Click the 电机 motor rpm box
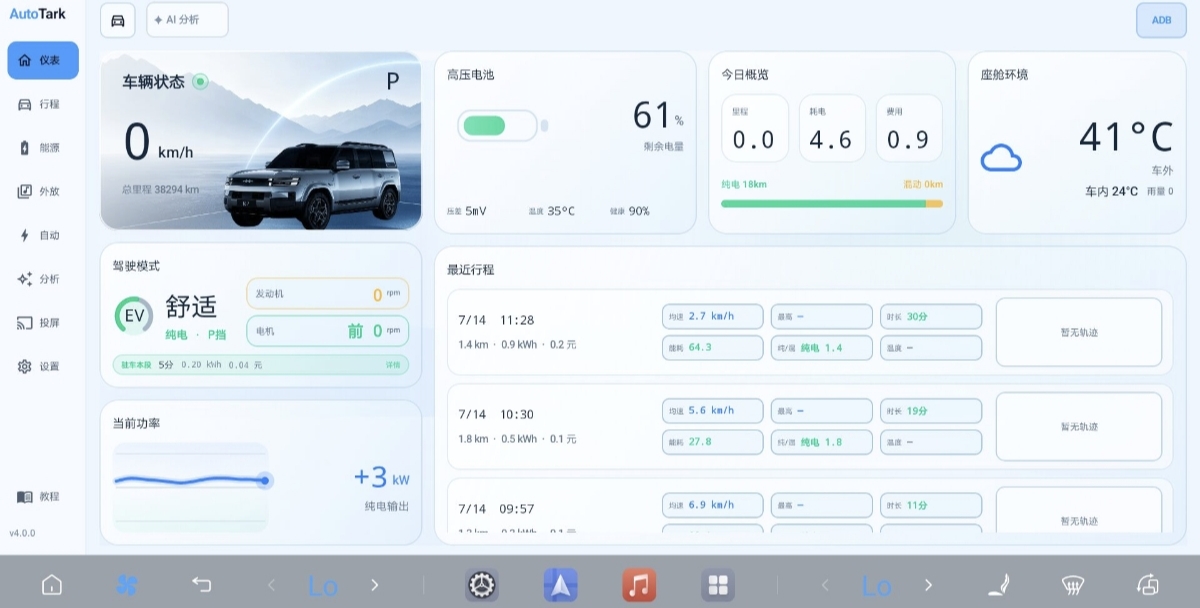Viewport: 1200px width, 608px height. pos(328,331)
